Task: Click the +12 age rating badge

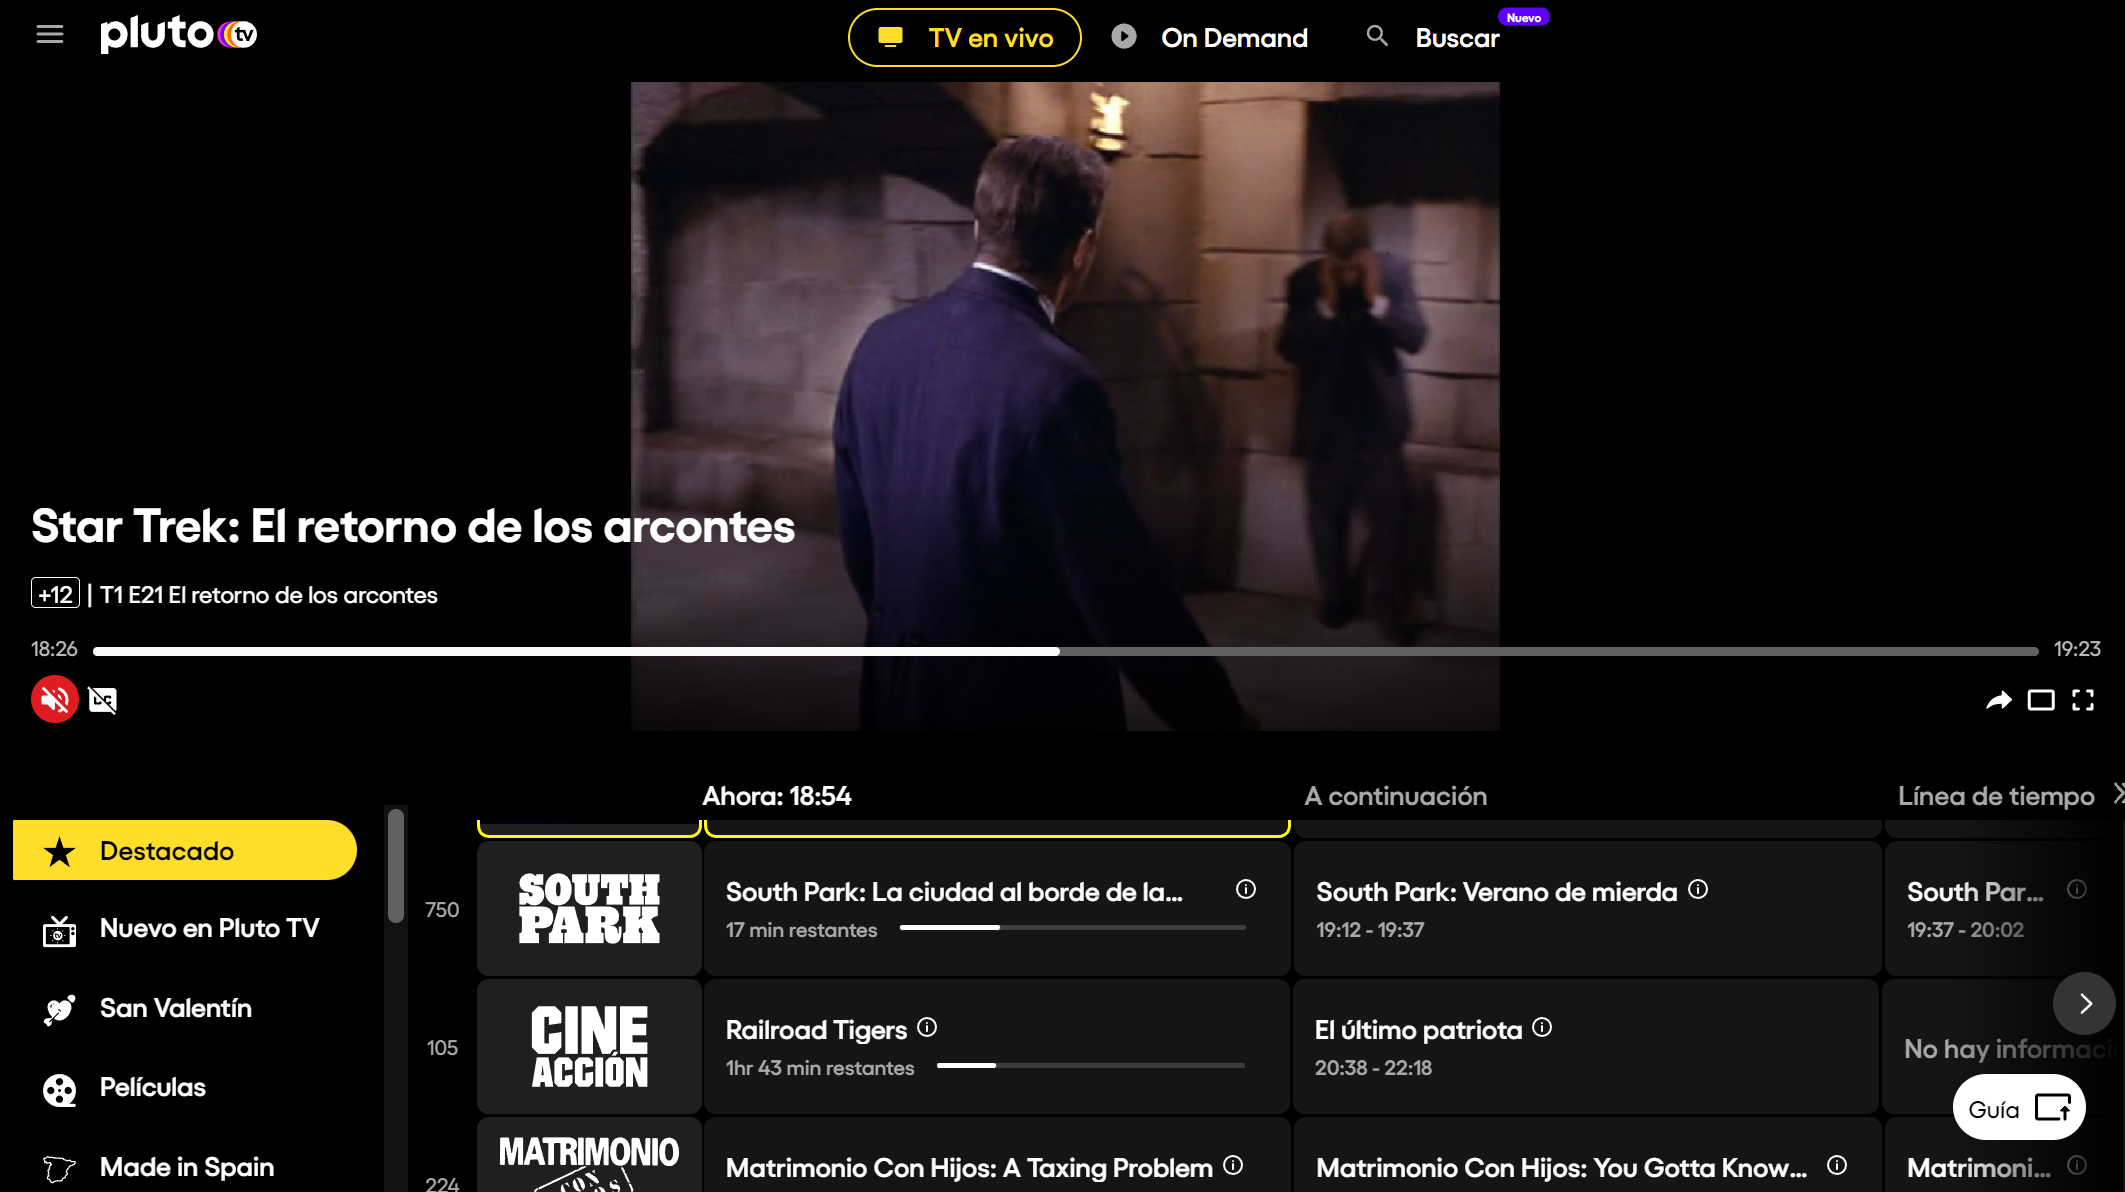Action: [55, 594]
